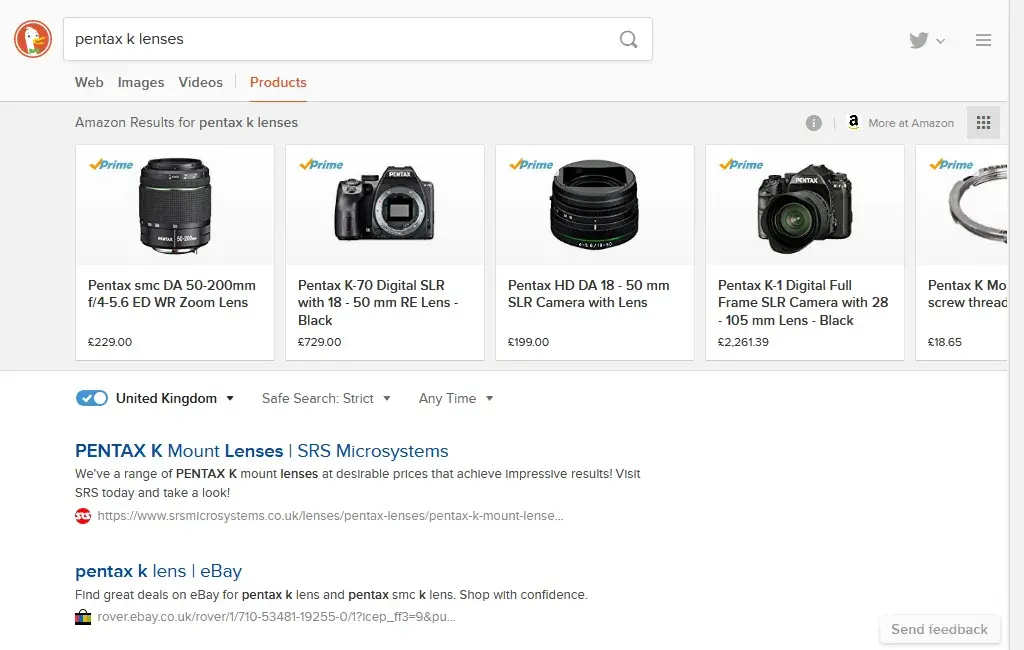Switch to the Videos tab

pyautogui.click(x=200, y=82)
